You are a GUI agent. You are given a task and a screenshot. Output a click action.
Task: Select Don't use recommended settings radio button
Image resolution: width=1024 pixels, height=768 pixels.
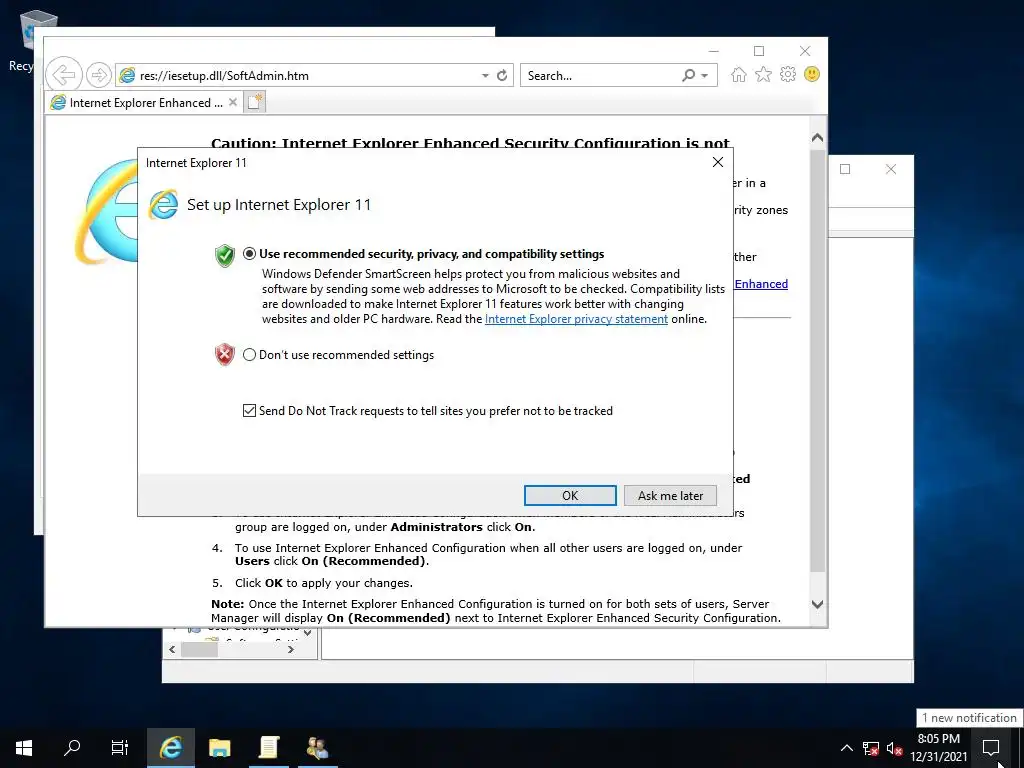pyautogui.click(x=249, y=355)
